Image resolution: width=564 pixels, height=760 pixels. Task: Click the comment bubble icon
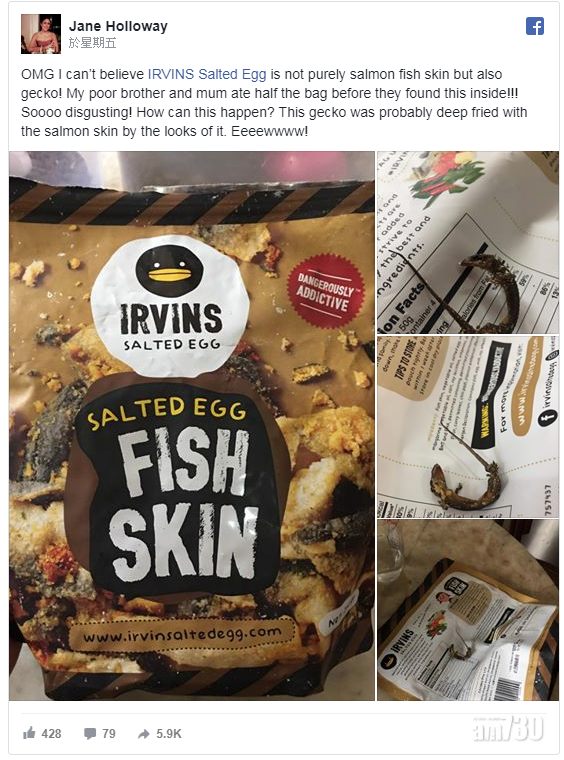(90, 734)
